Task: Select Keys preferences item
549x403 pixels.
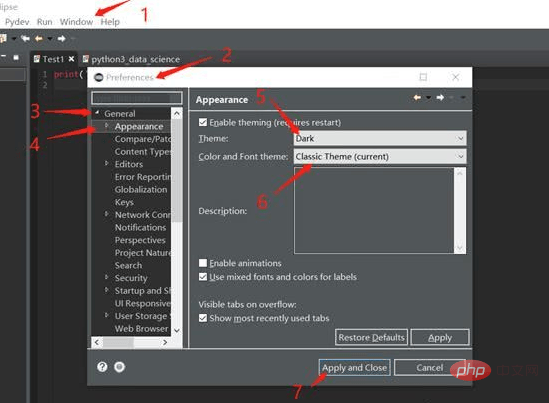Action: point(124,202)
